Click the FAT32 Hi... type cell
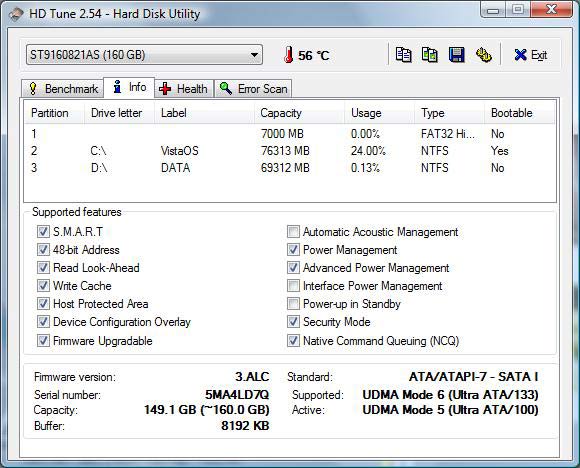Image resolution: width=580 pixels, height=468 pixels. (448, 134)
